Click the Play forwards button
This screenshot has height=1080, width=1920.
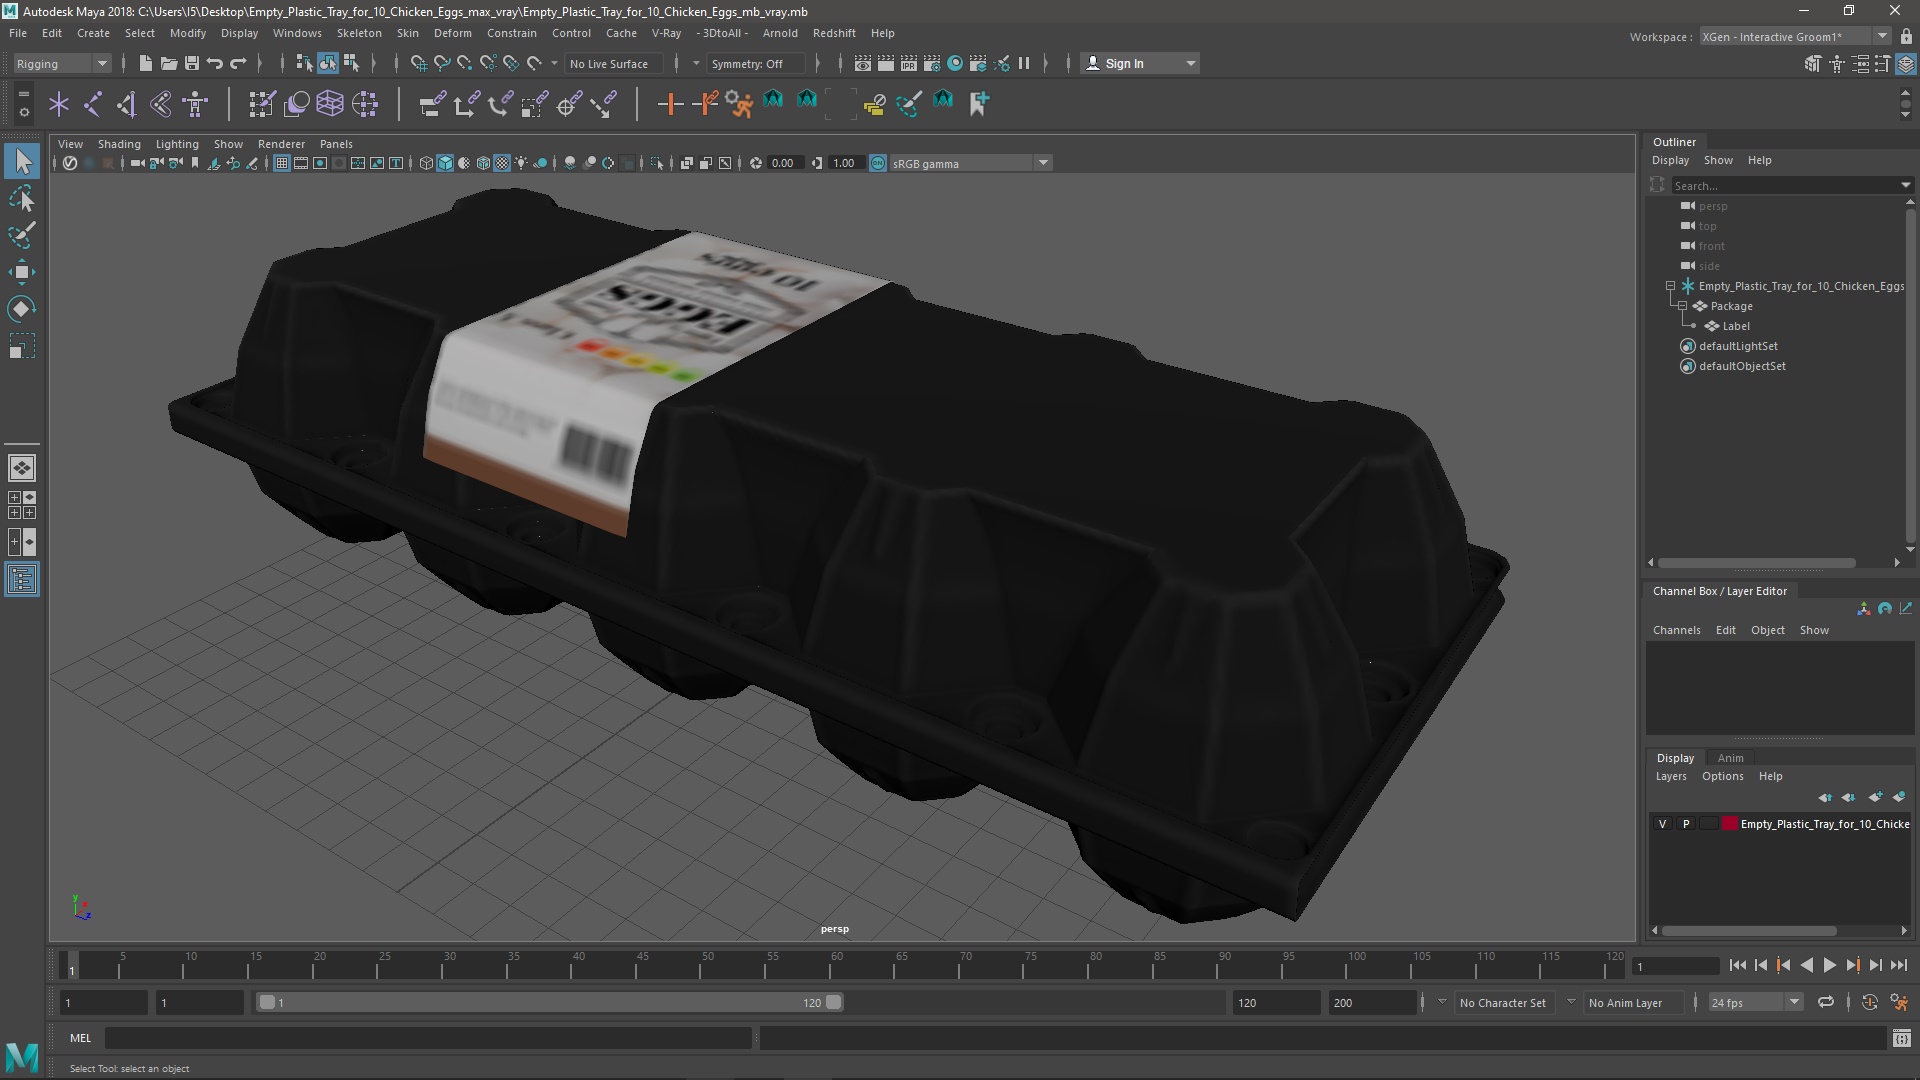pos(1829,966)
